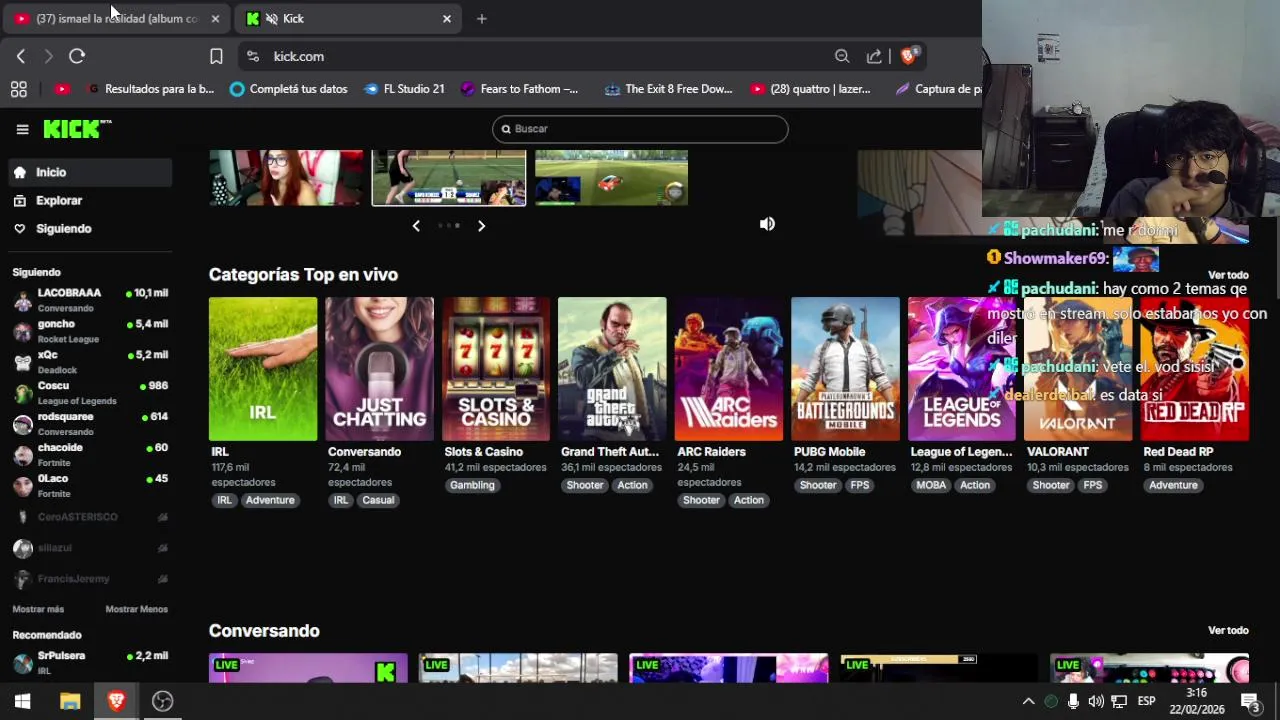Click the Buscar search field
Viewport: 1280px width, 720px height.
coord(640,129)
